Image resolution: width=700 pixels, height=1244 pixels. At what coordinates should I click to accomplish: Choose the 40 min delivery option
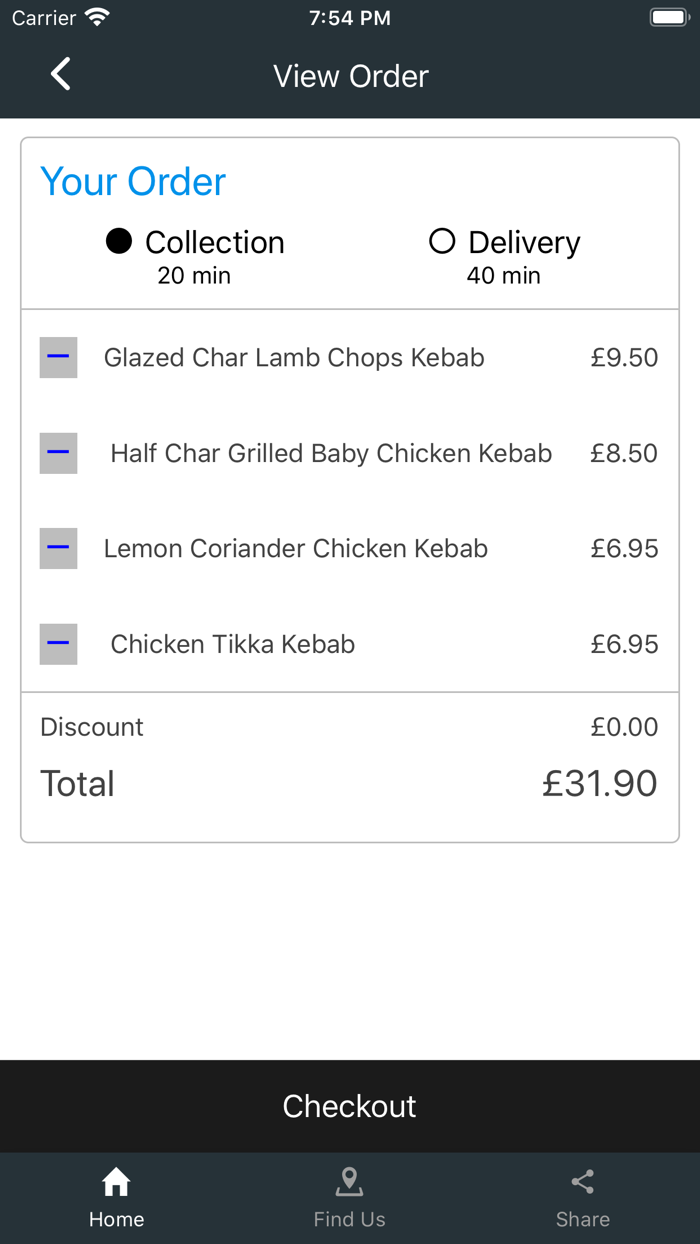(503, 276)
